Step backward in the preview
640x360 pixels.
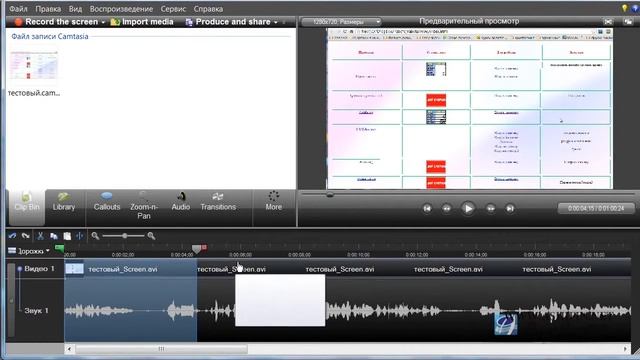447,209
